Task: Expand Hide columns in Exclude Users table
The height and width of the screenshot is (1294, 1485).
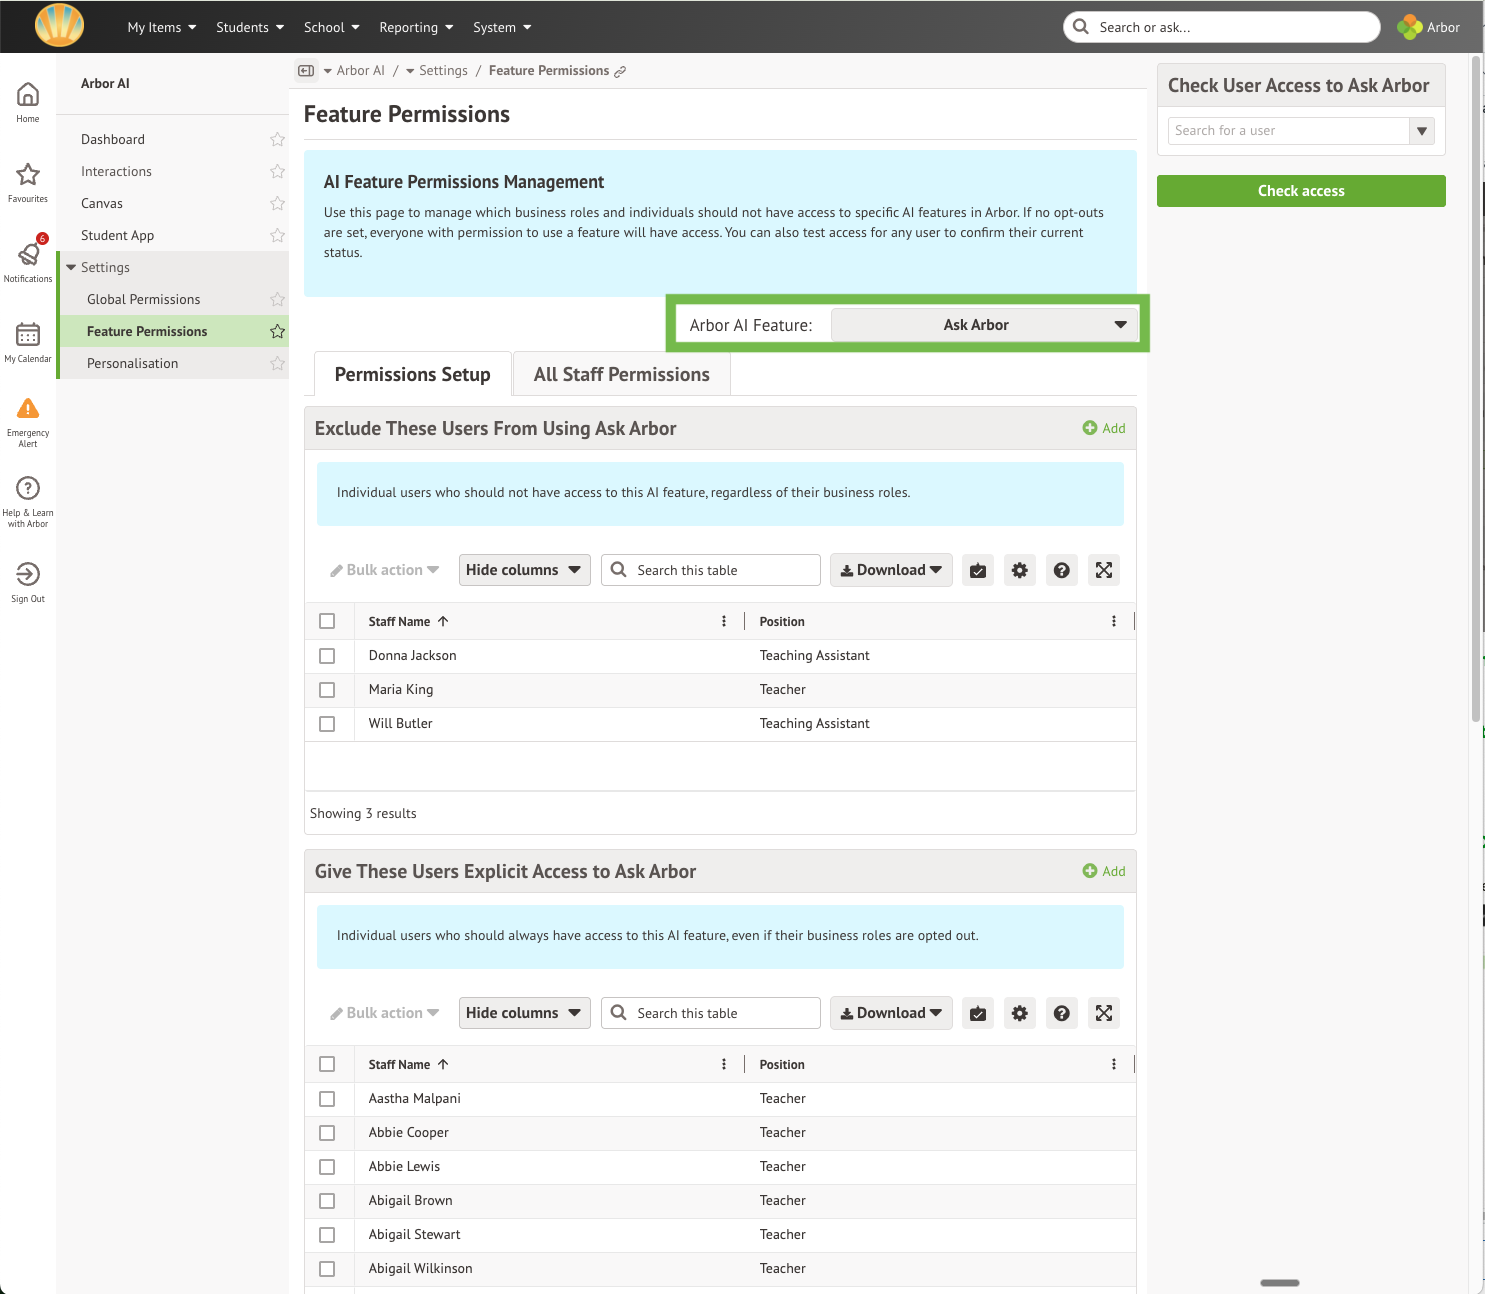Action: tap(524, 570)
